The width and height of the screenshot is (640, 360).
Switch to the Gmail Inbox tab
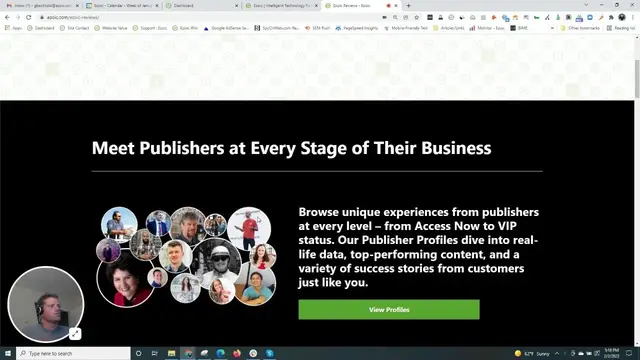pyautogui.click(x=42, y=6)
